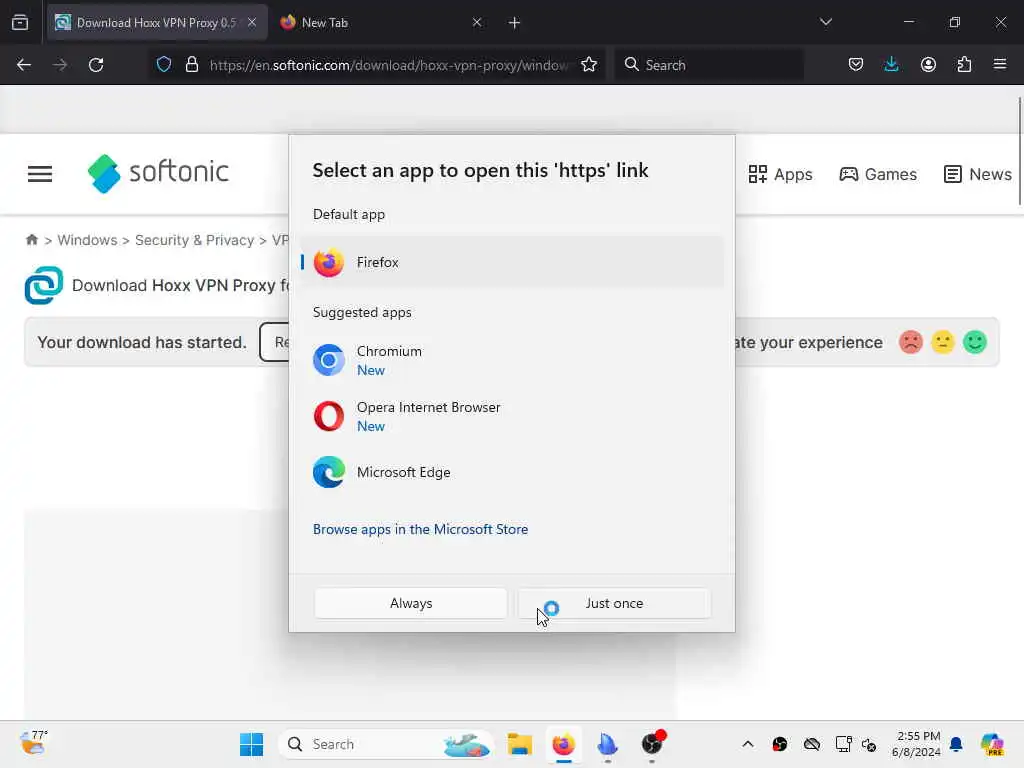The height and width of the screenshot is (768, 1024).
Task: Open Softonic hamburger menu
Action: (40, 174)
